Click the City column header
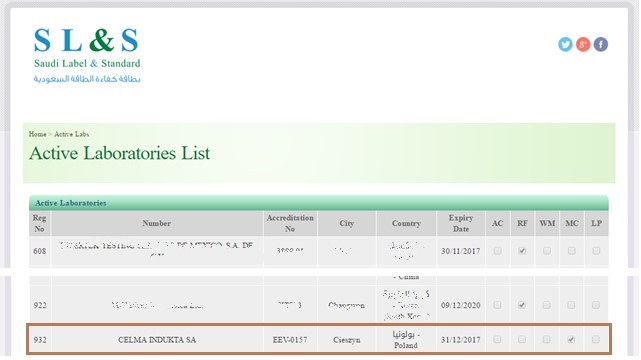This screenshot has width=641, height=360. 347,224
